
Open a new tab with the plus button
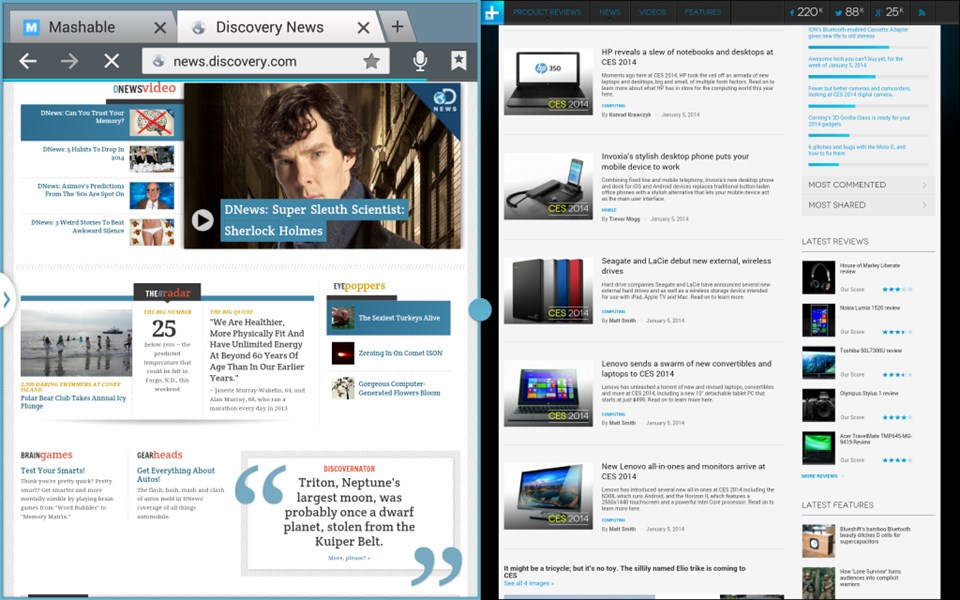click(397, 26)
